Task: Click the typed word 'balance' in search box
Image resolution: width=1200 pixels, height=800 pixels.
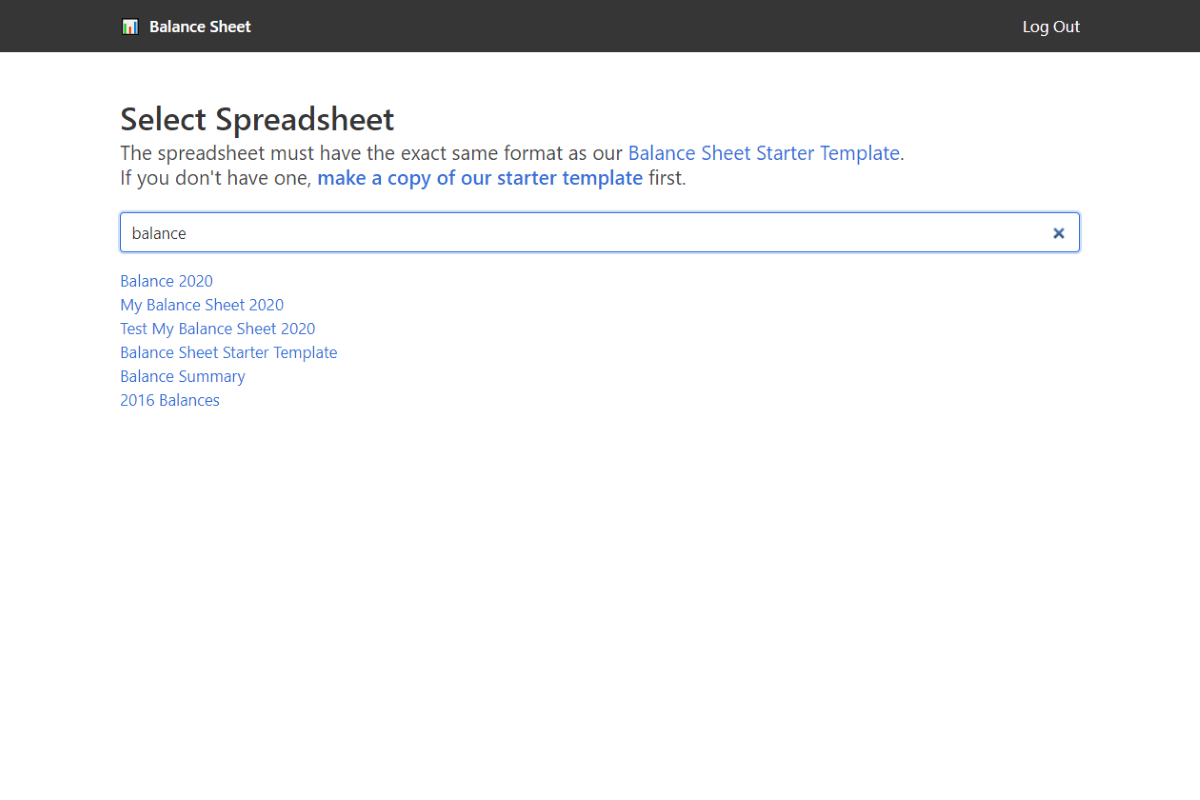Action: [x=159, y=233]
